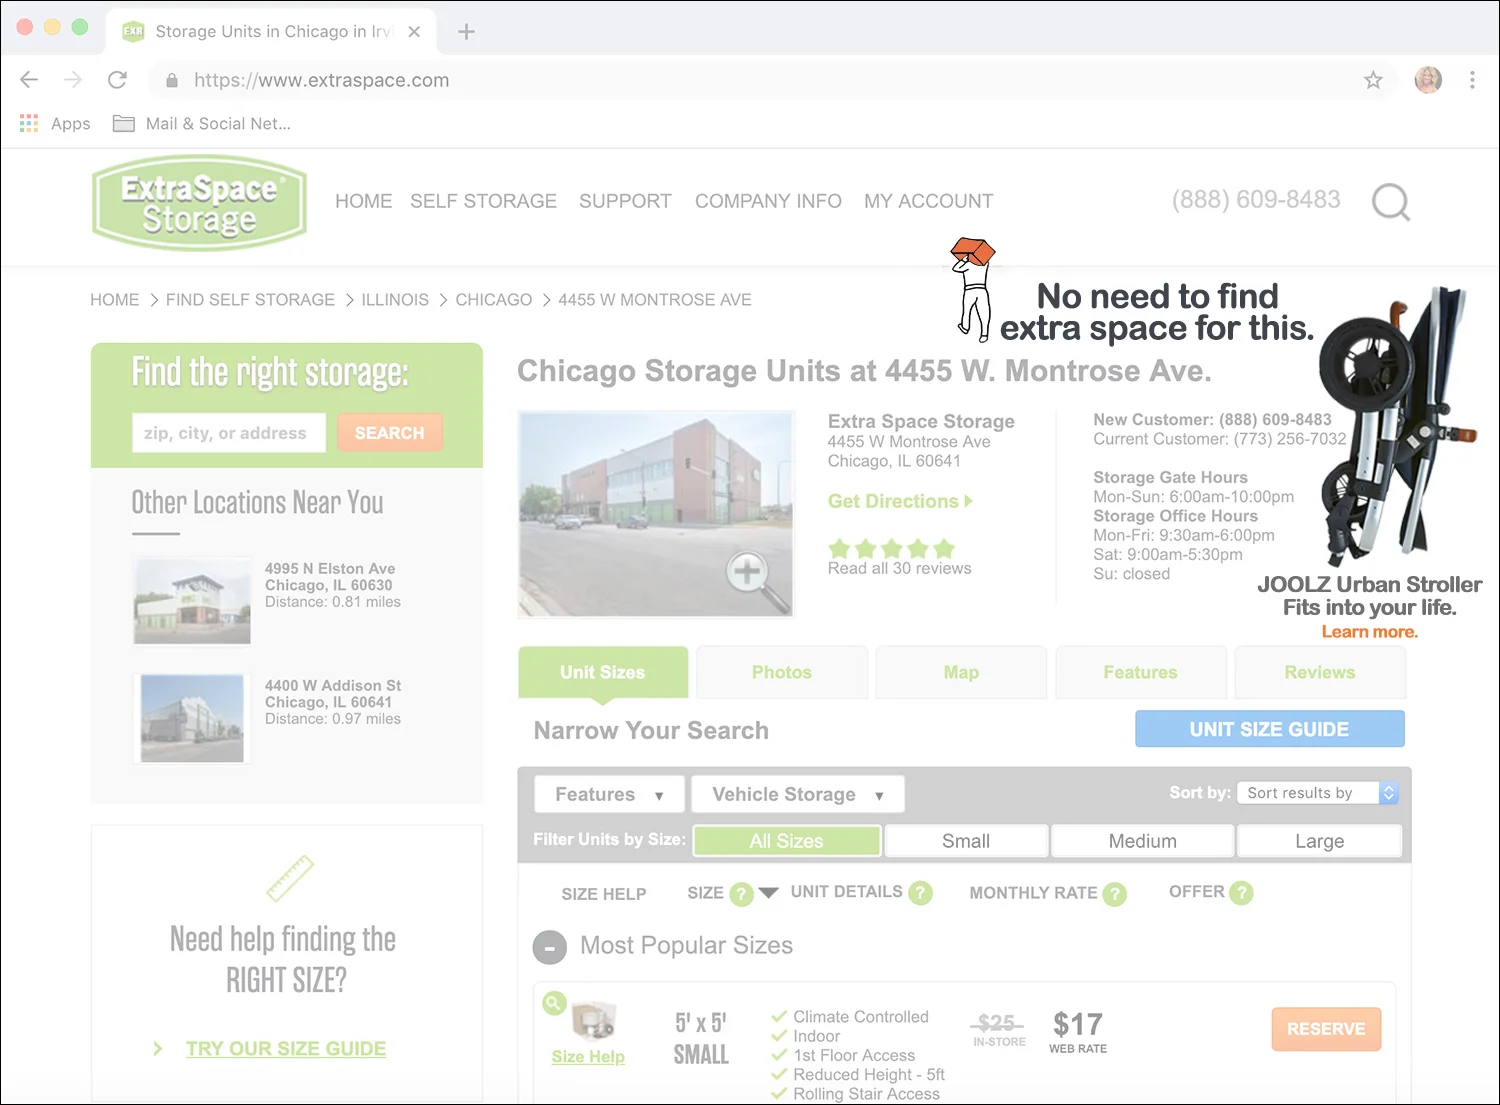Screen dimensions: 1500x1105
Task: Click the SIZE column sort arrow
Action: click(768, 892)
